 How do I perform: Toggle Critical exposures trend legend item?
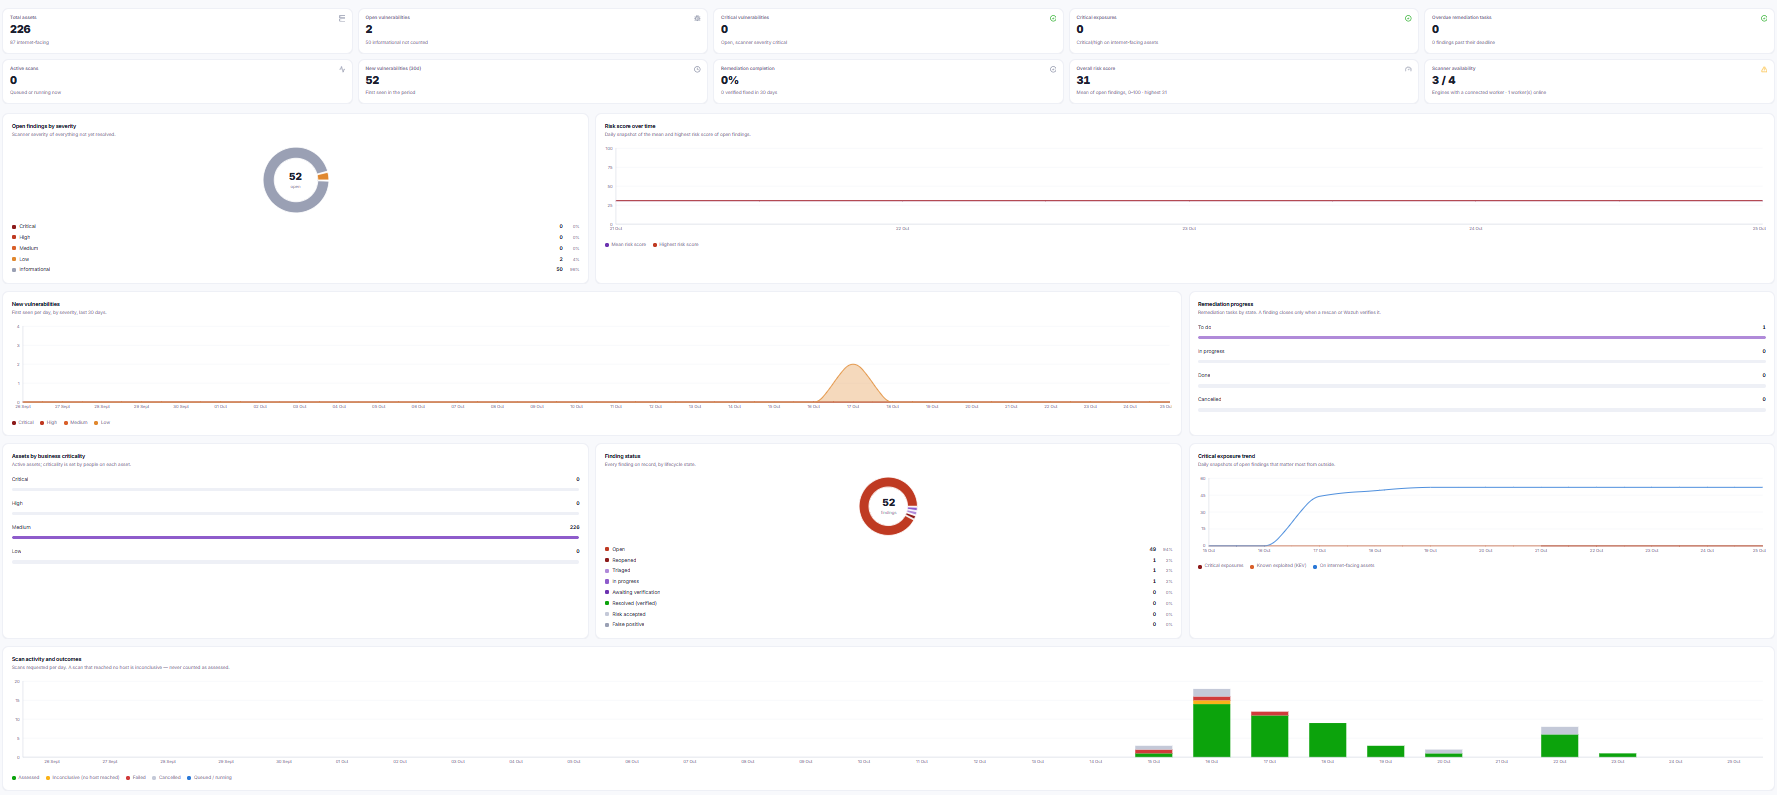pyautogui.click(x=1221, y=566)
